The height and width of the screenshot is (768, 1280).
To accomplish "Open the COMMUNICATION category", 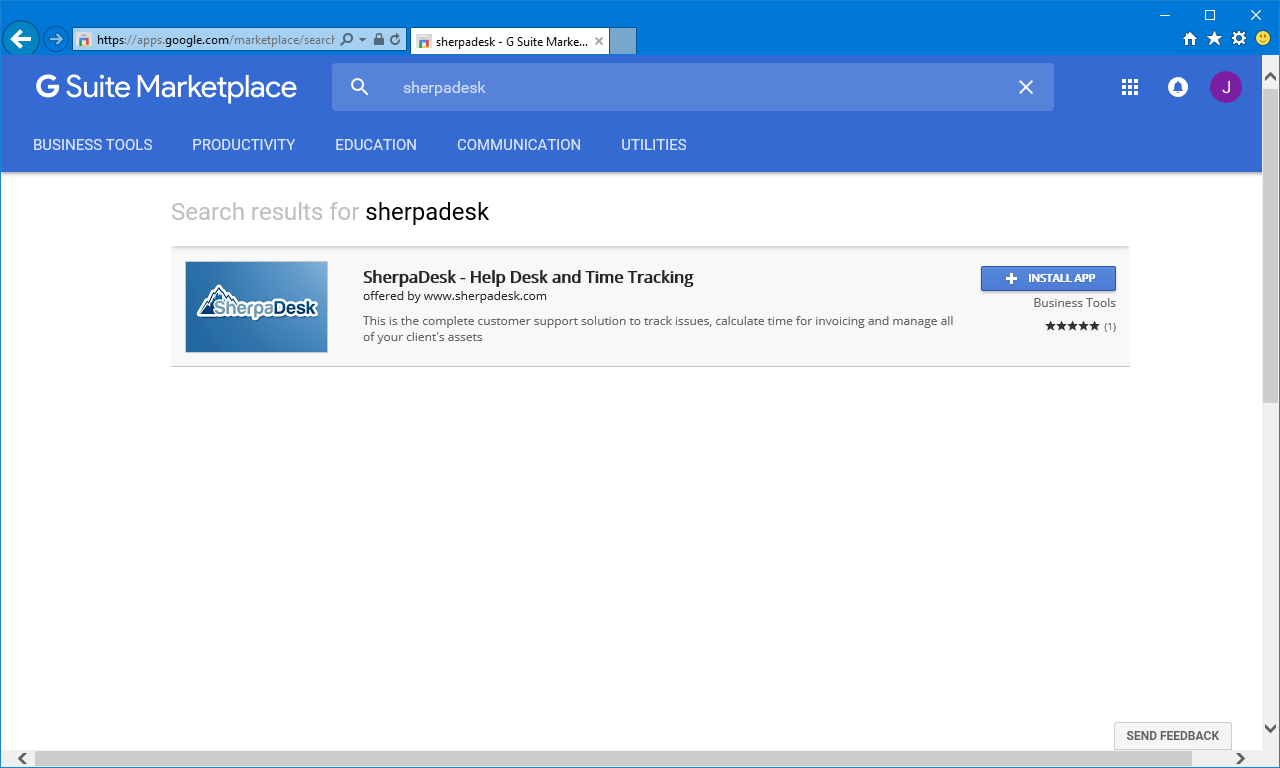I will pyautogui.click(x=518, y=144).
